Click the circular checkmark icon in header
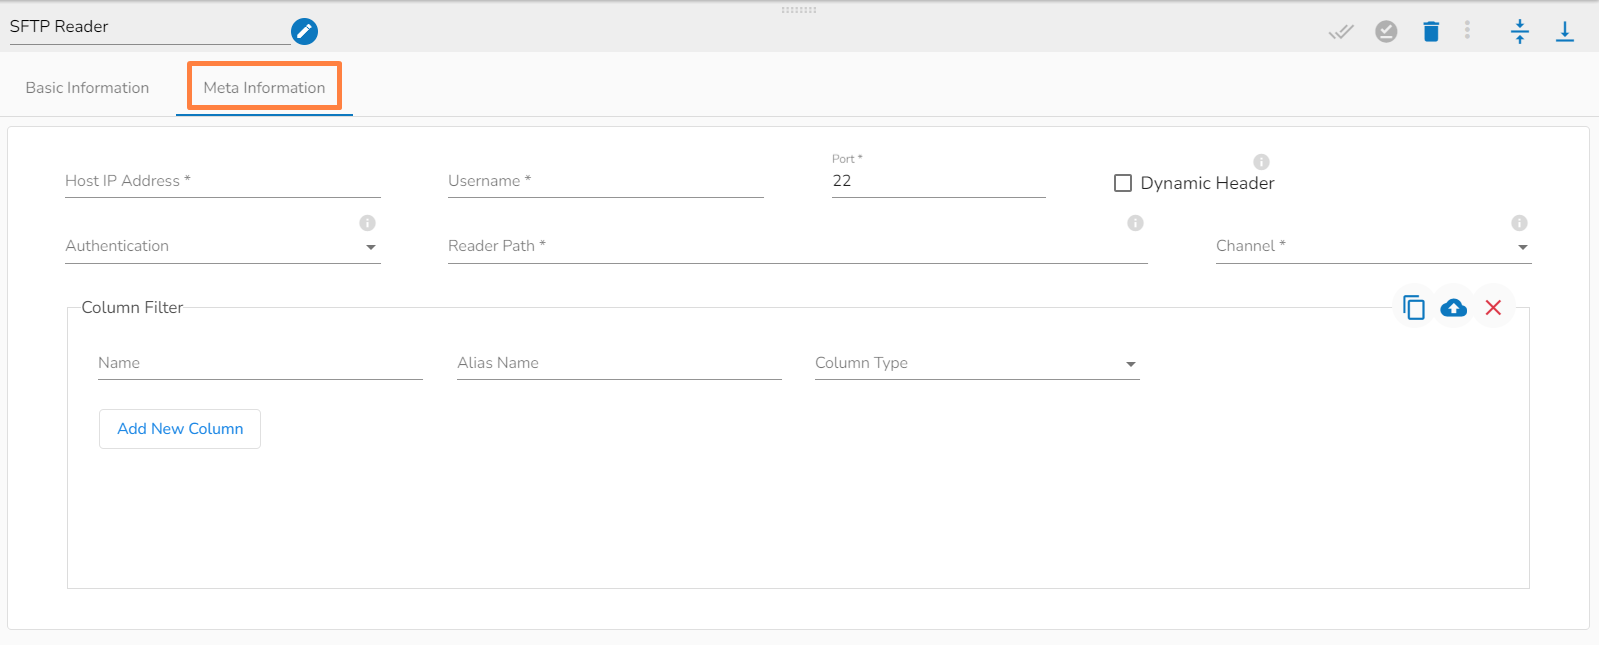Viewport: 1599px width, 645px height. point(1386,32)
